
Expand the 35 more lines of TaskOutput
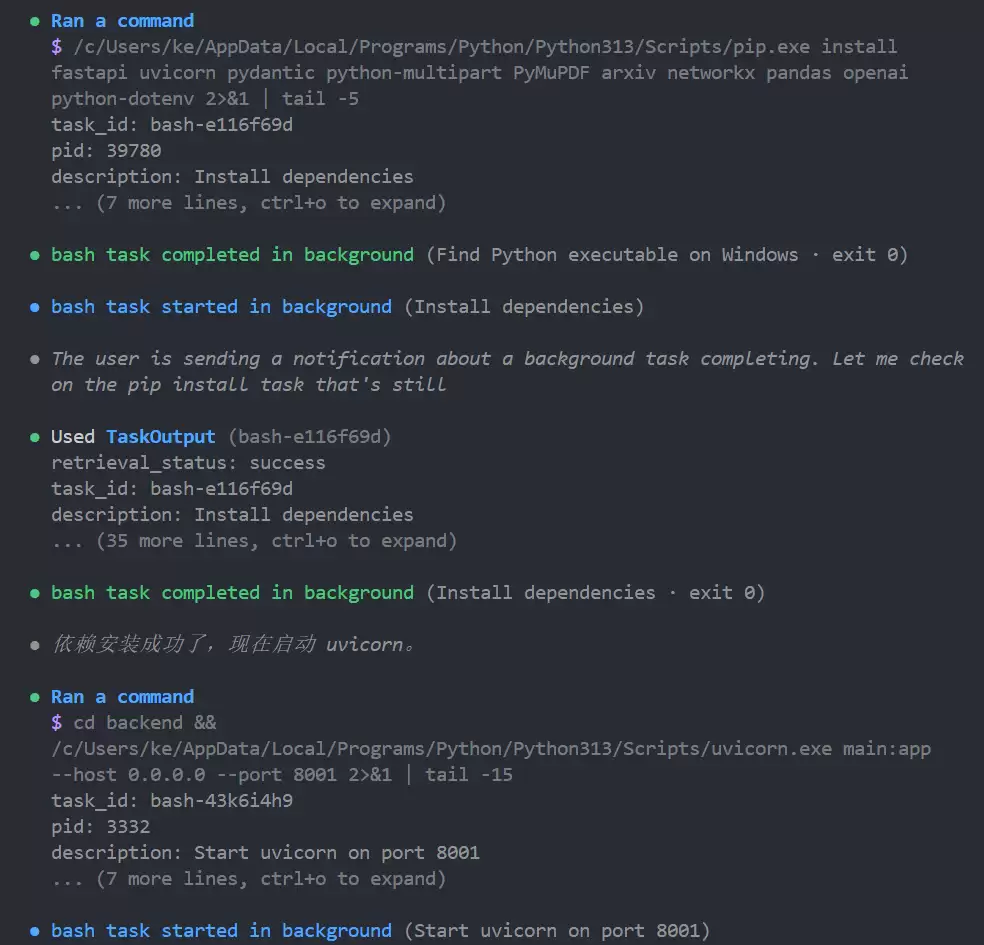click(254, 541)
